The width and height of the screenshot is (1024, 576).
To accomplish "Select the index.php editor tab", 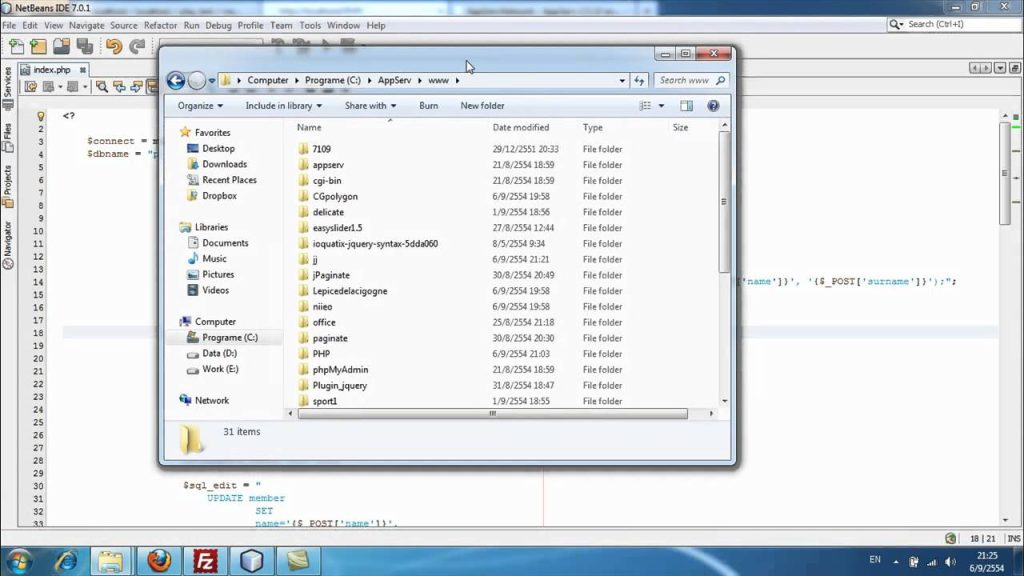I will pyautogui.click(x=52, y=70).
